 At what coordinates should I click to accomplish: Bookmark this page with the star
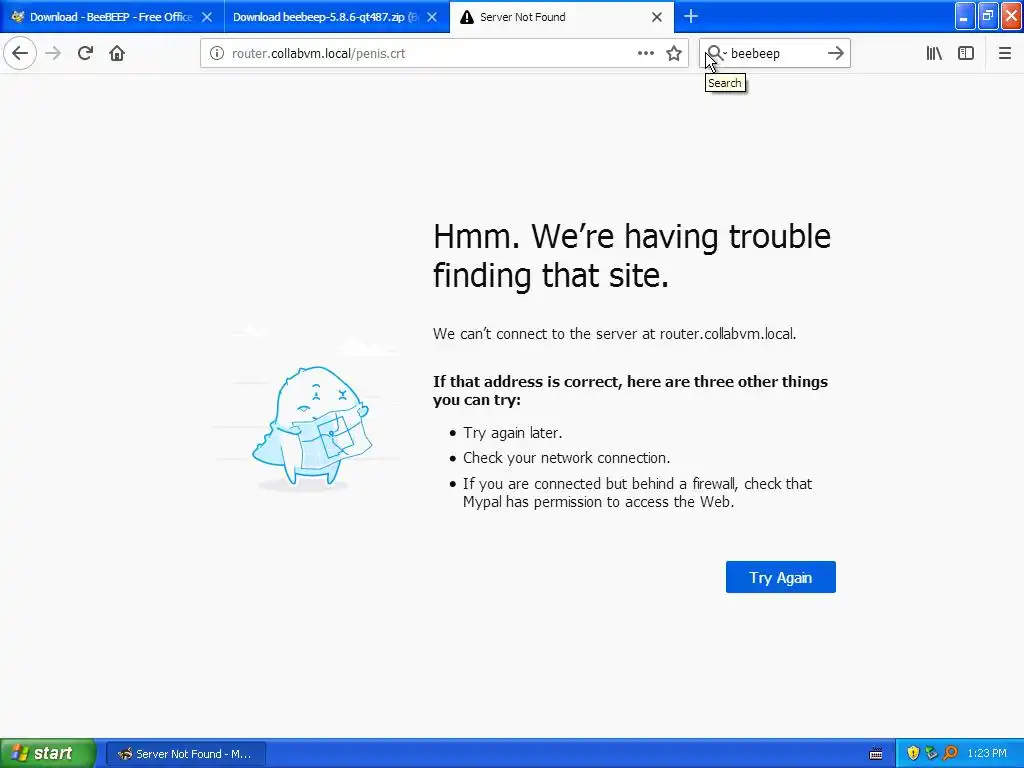[x=674, y=53]
